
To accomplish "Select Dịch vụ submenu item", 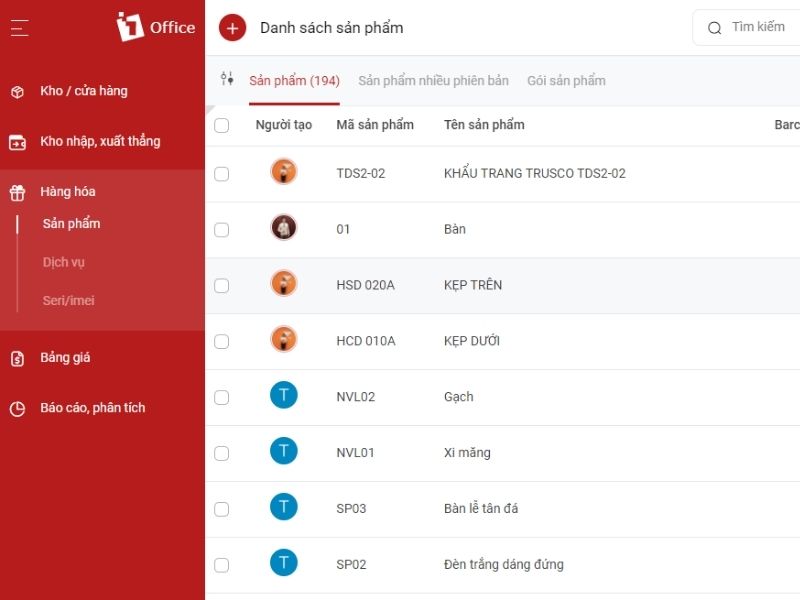I will point(64,262).
